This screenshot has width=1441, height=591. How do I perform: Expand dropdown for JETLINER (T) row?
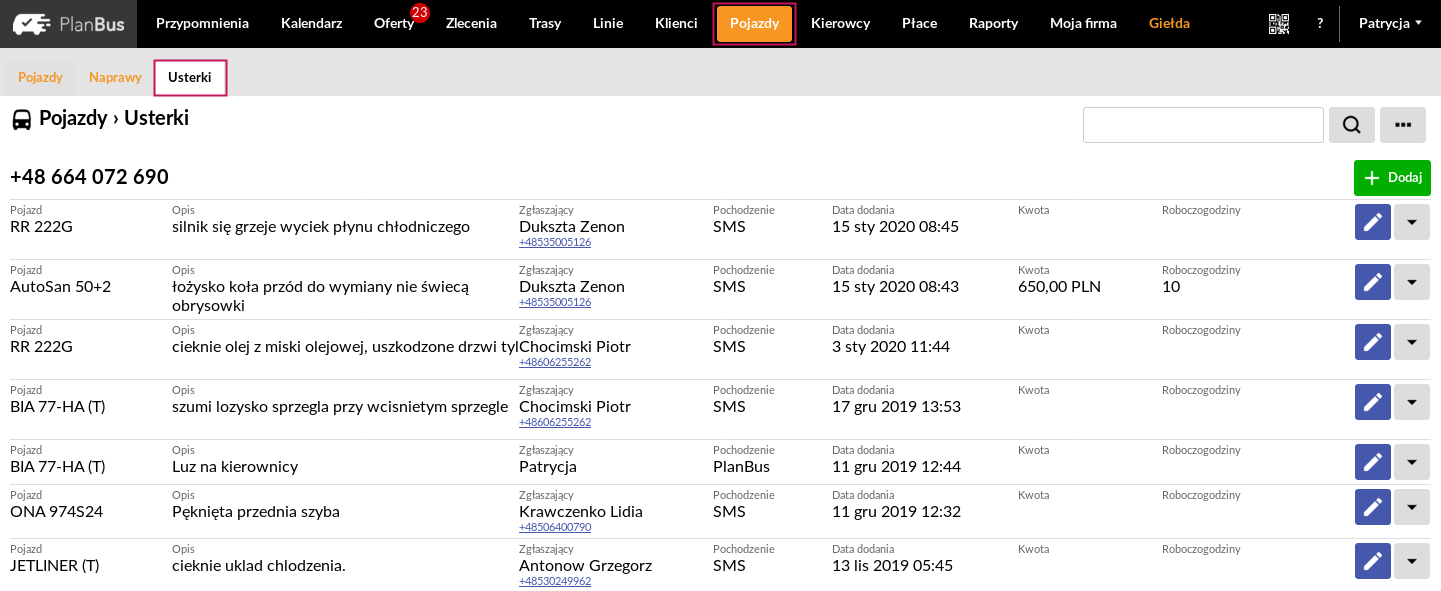[x=1412, y=561]
